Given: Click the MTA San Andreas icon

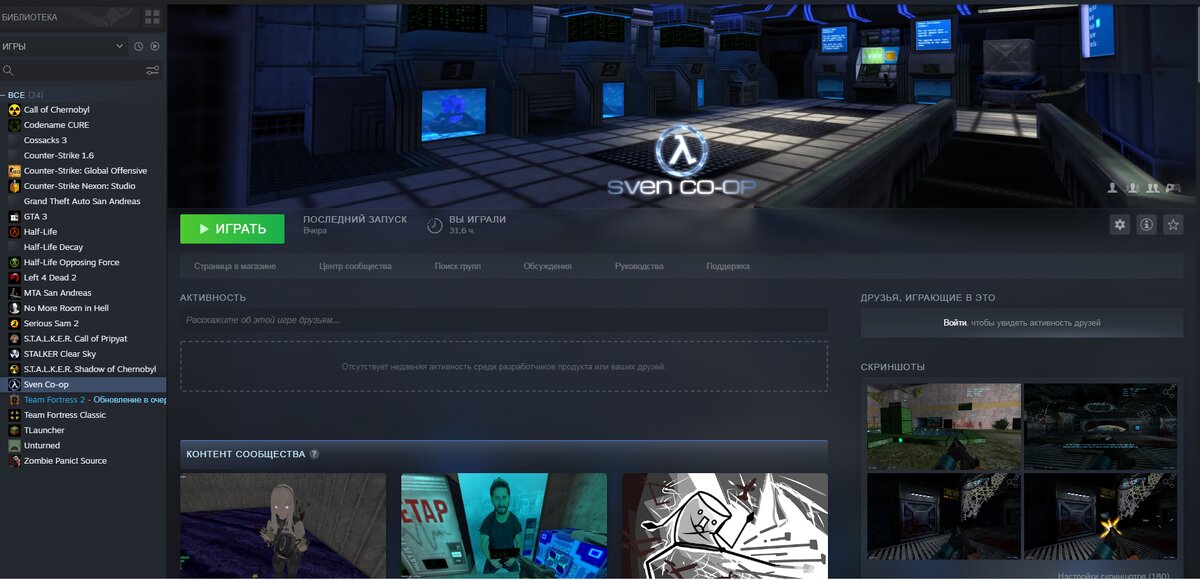Looking at the screenshot, I should [14, 293].
